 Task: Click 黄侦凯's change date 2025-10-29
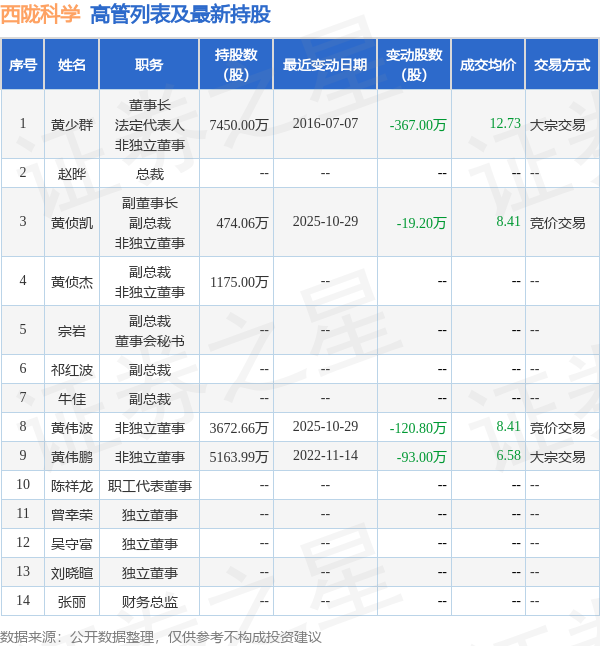[x=325, y=222]
